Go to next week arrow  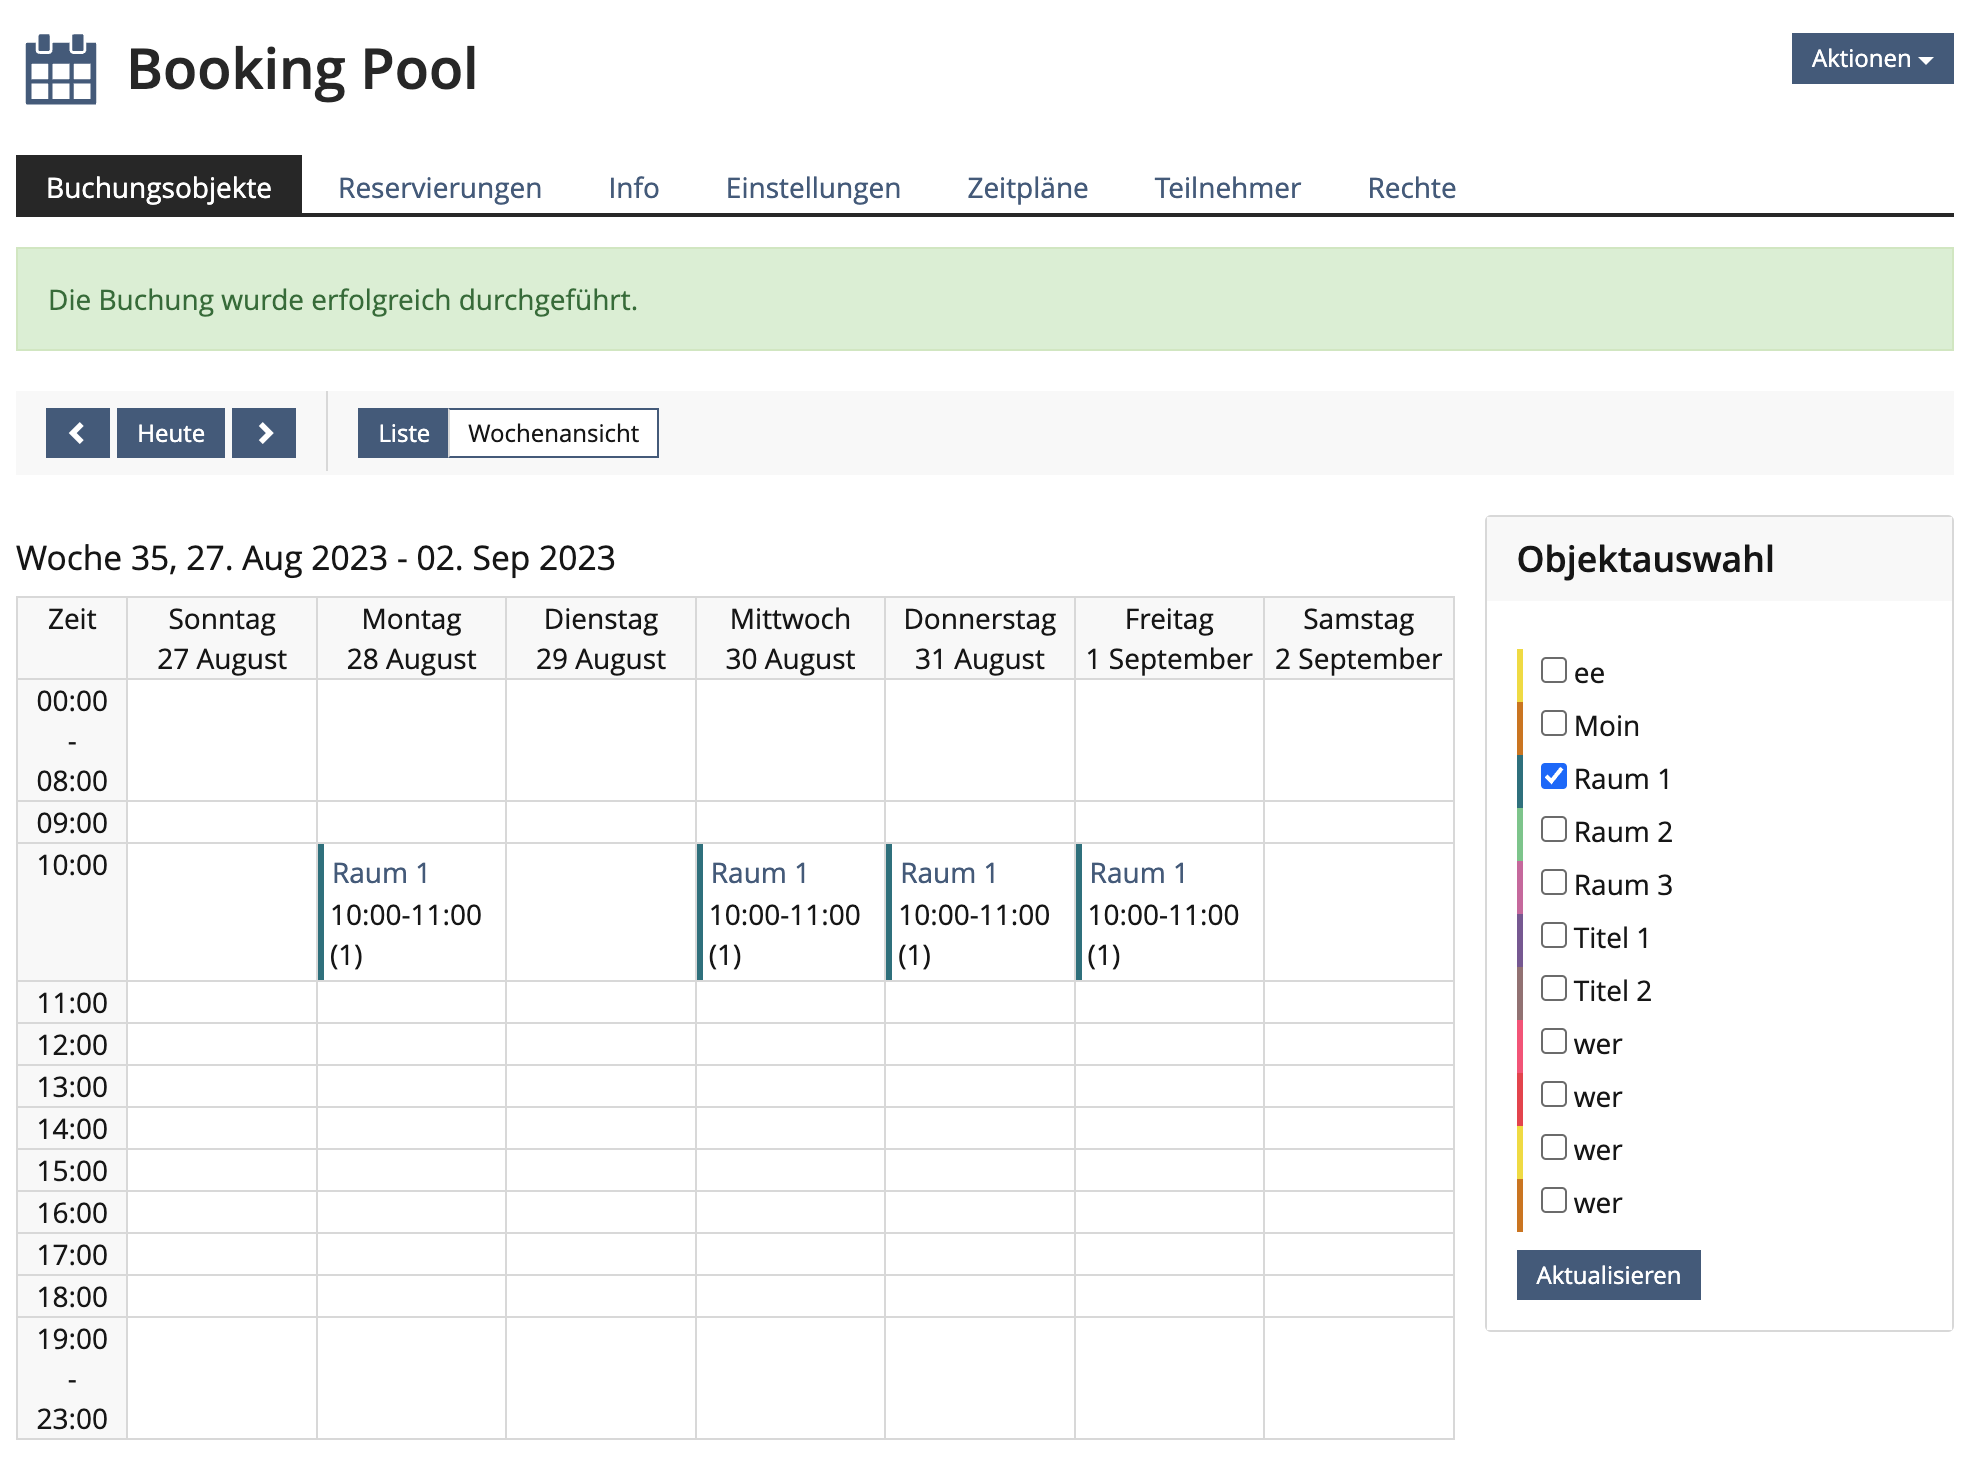264,433
